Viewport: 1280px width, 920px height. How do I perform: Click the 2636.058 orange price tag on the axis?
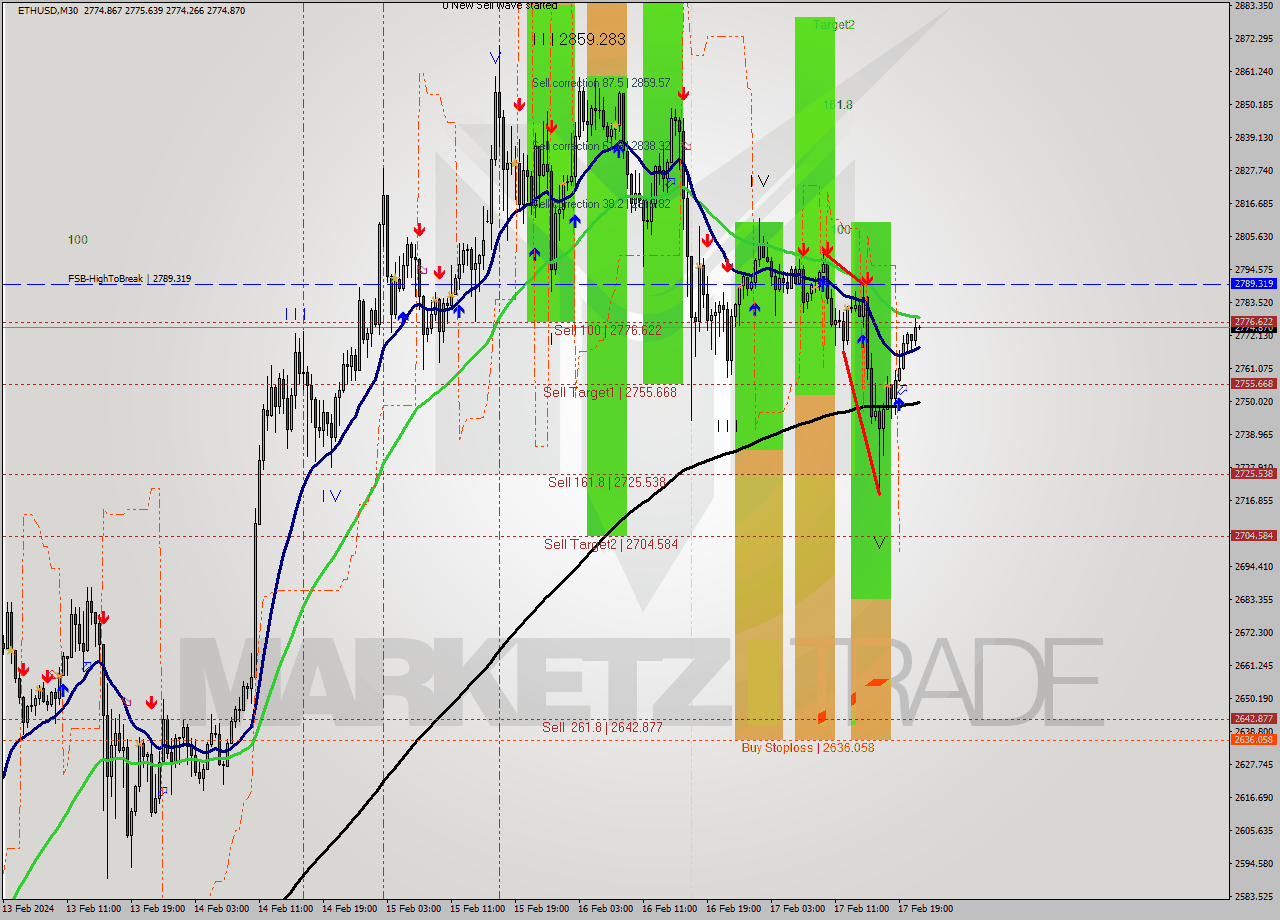[x=1253, y=739]
